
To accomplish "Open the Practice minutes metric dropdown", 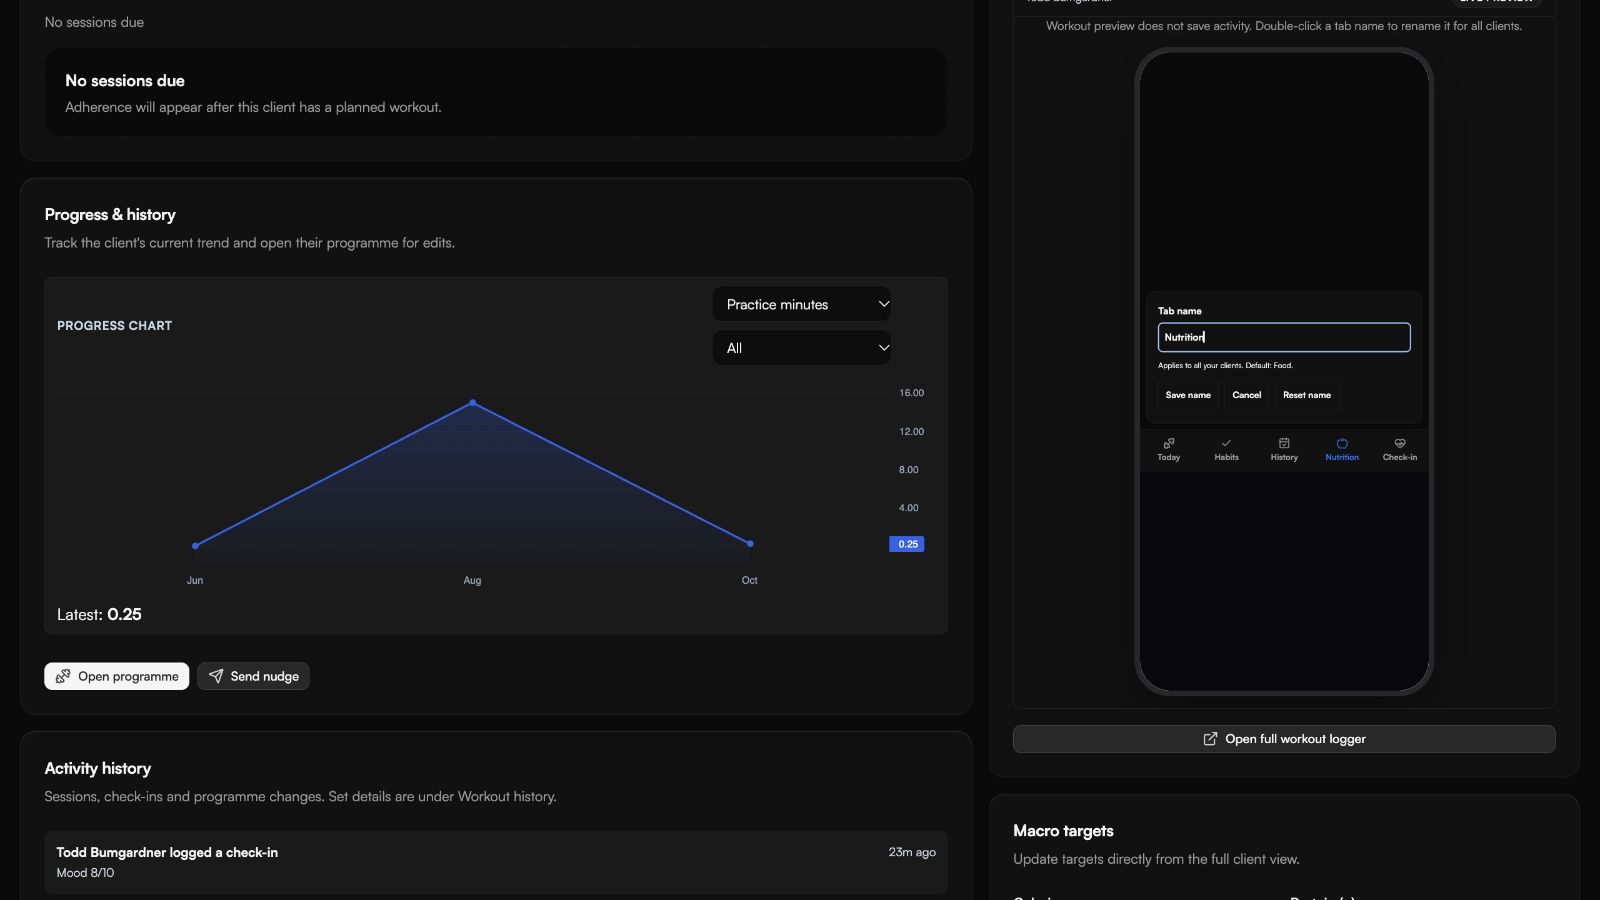I will click(802, 304).
